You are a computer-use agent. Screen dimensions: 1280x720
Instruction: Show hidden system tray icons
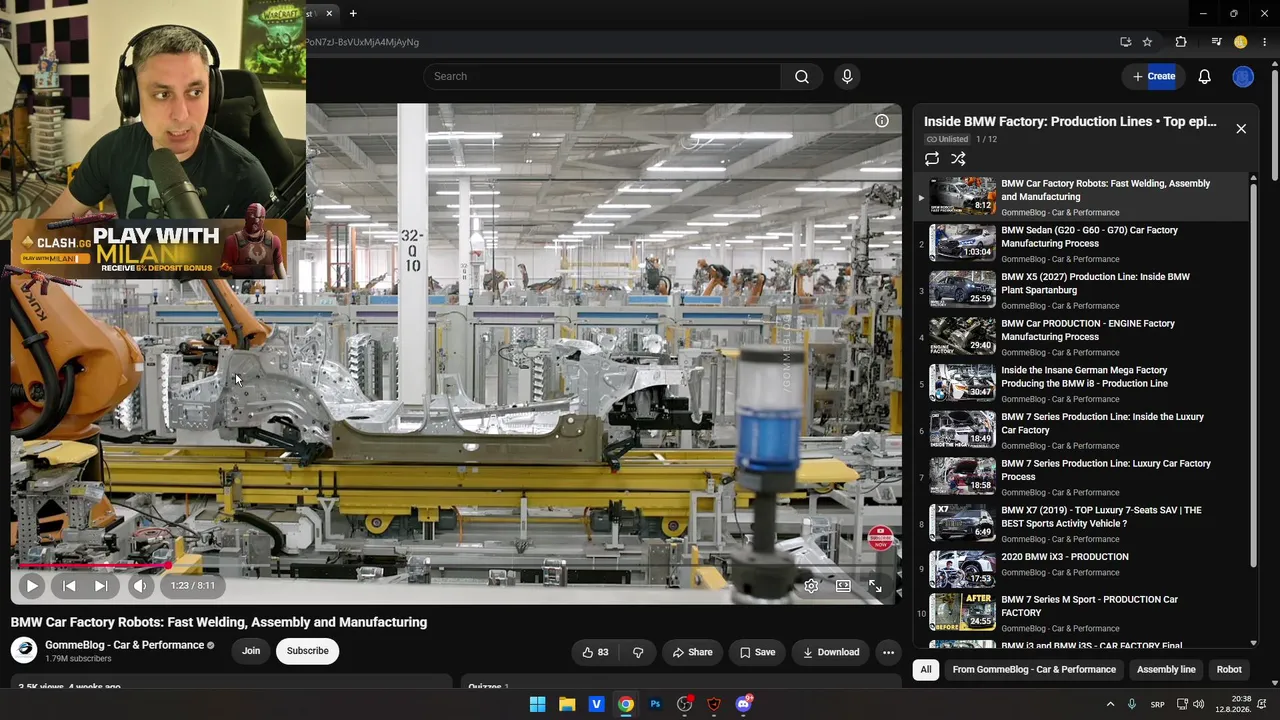pos(1110,704)
